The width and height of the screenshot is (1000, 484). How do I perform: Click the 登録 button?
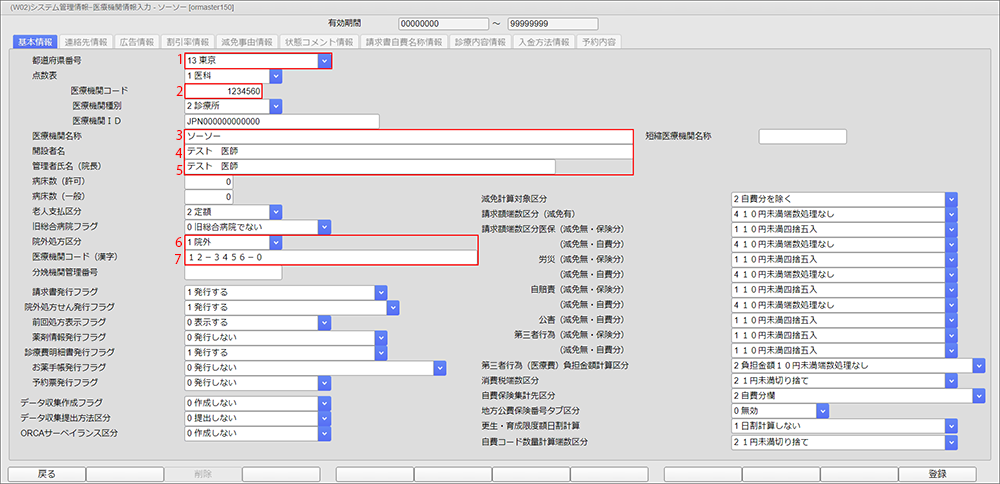(x=937, y=474)
